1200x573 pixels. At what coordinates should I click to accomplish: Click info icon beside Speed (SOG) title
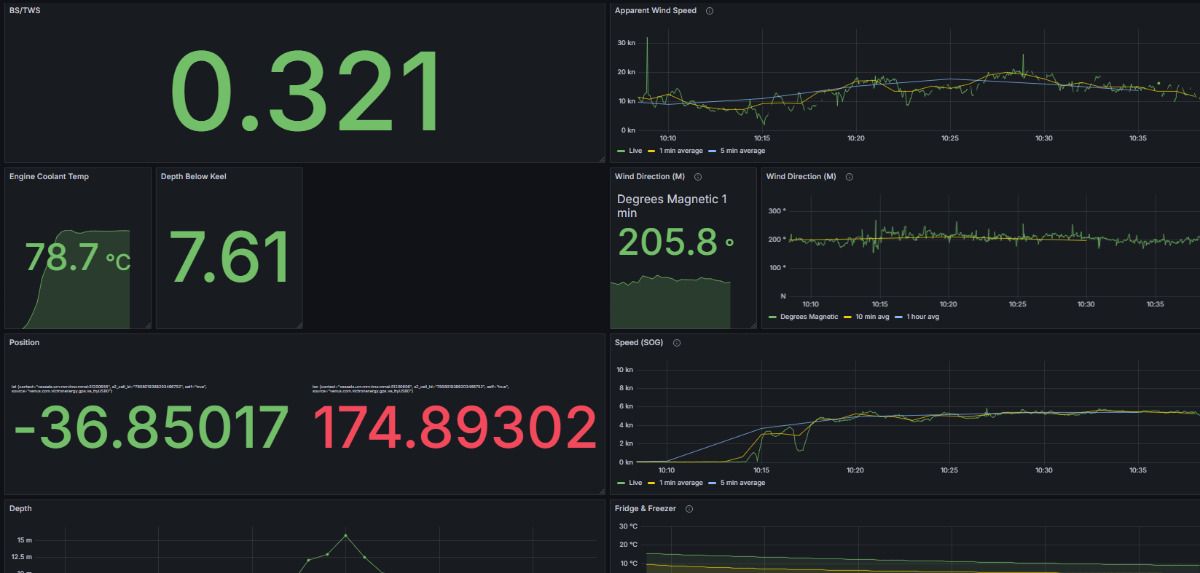pyautogui.click(x=677, y=342)
